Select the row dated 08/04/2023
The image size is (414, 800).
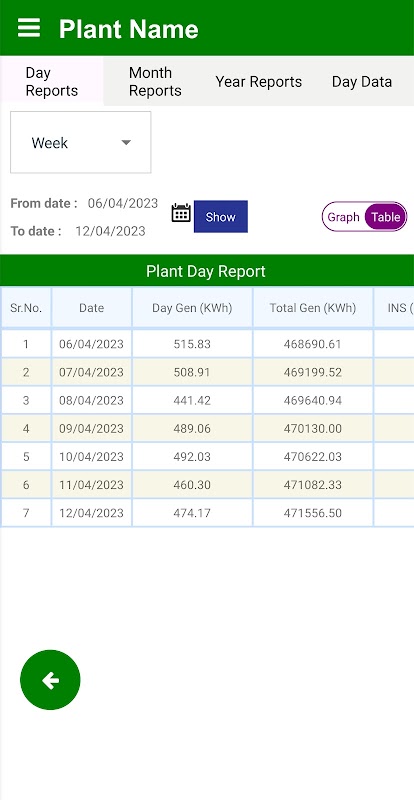coord(207,400)
